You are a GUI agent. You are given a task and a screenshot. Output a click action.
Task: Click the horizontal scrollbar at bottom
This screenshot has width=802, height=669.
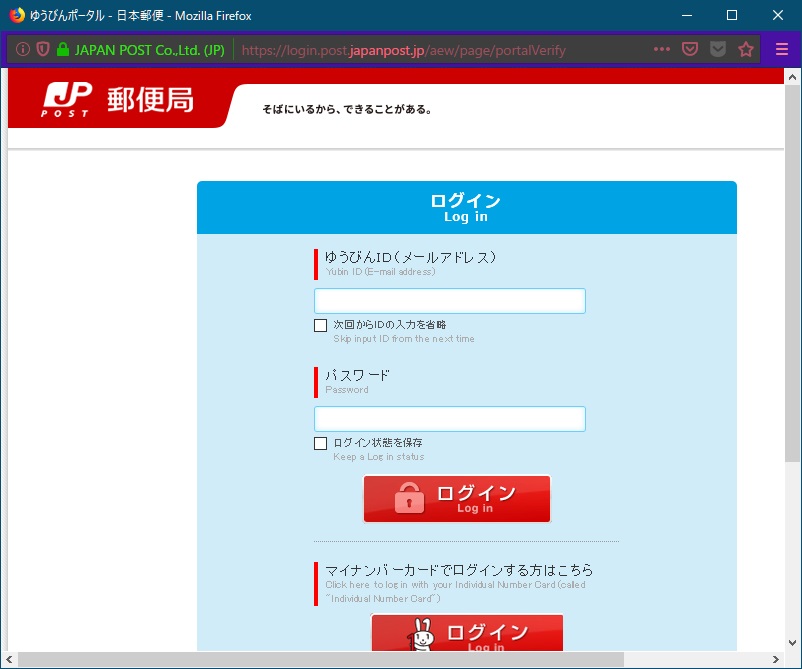pos(320,659)
